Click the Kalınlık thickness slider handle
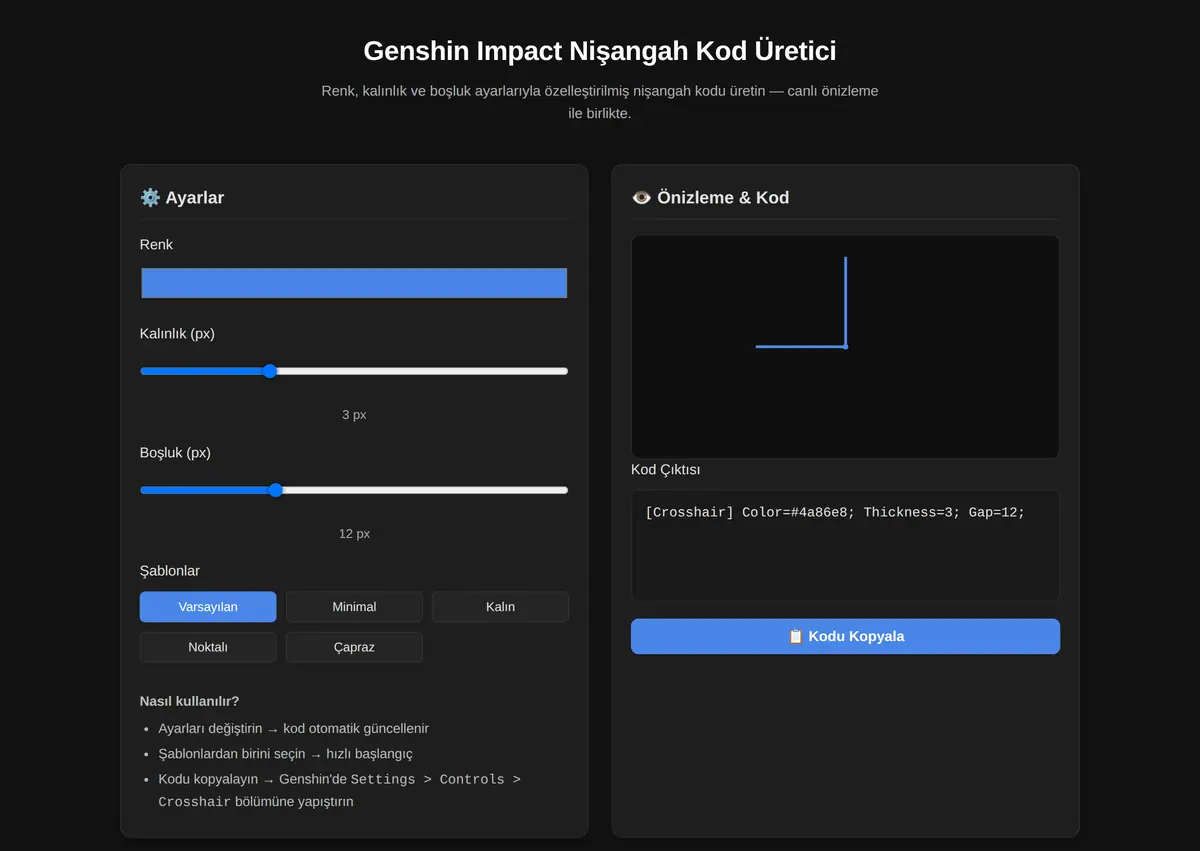 269,371
